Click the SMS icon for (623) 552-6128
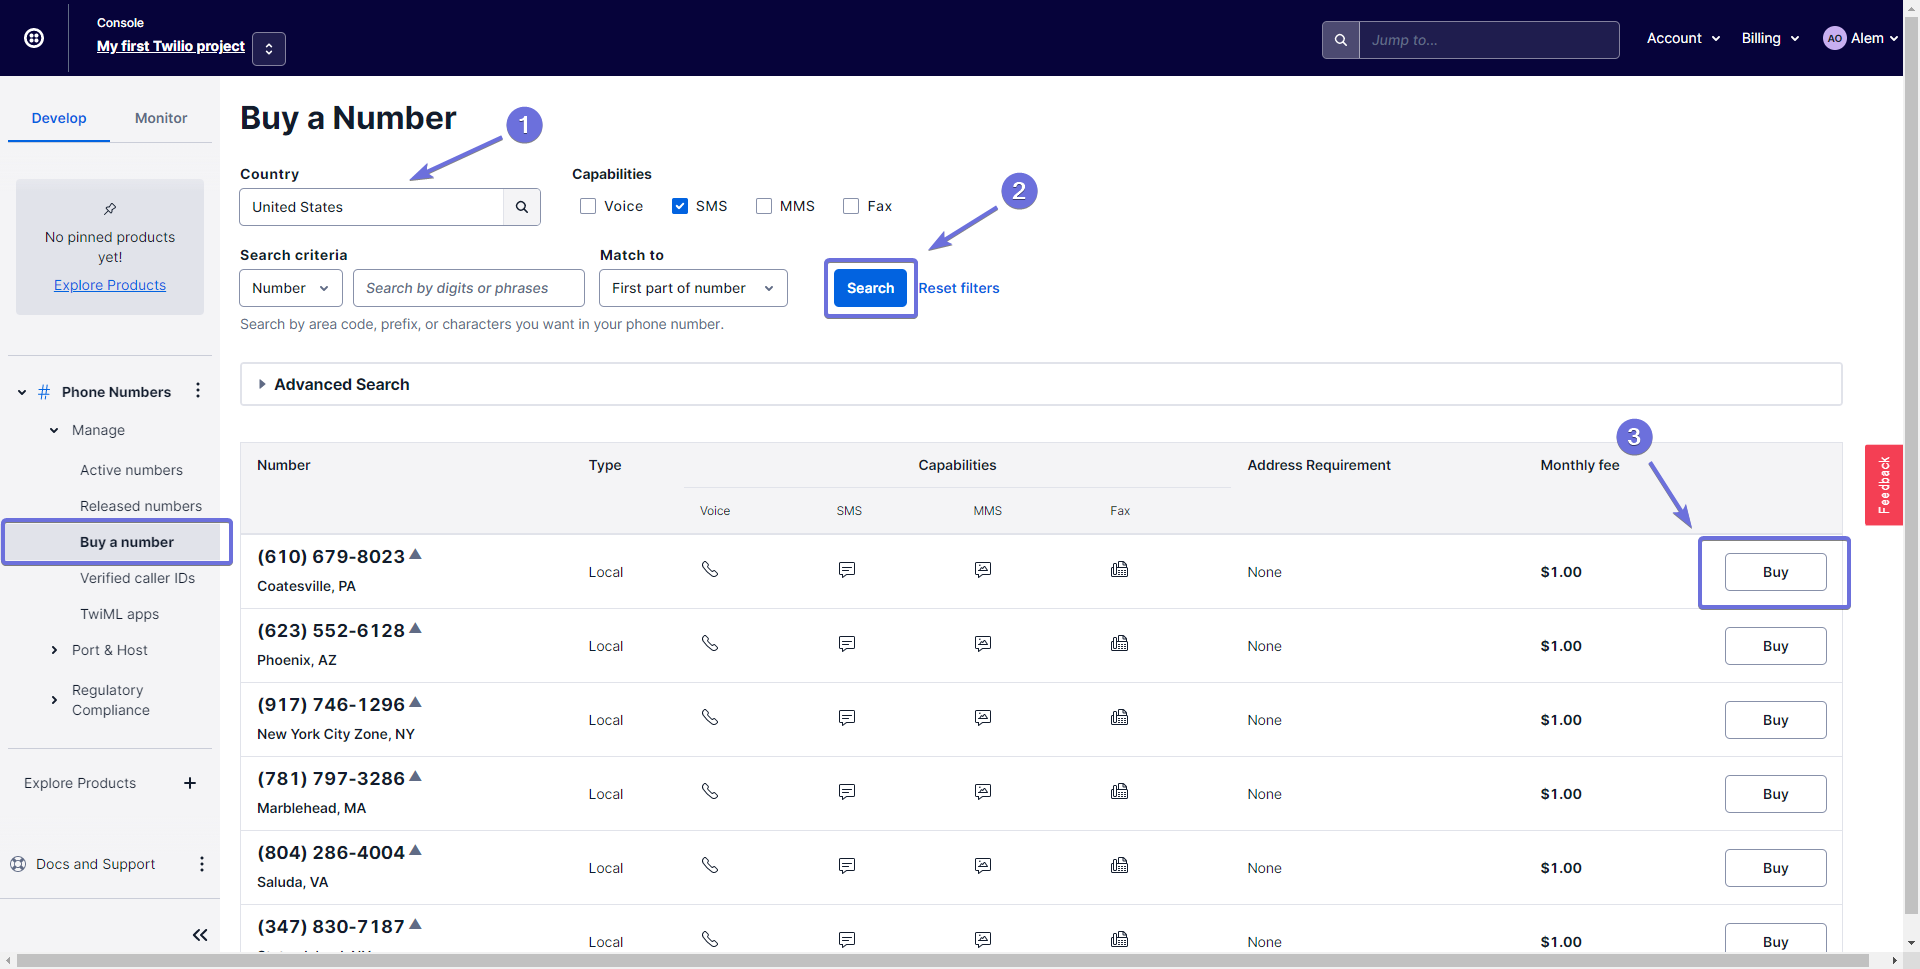Image resolution: width=1920 pixels, height=969 pixels. tap(847, 644)
